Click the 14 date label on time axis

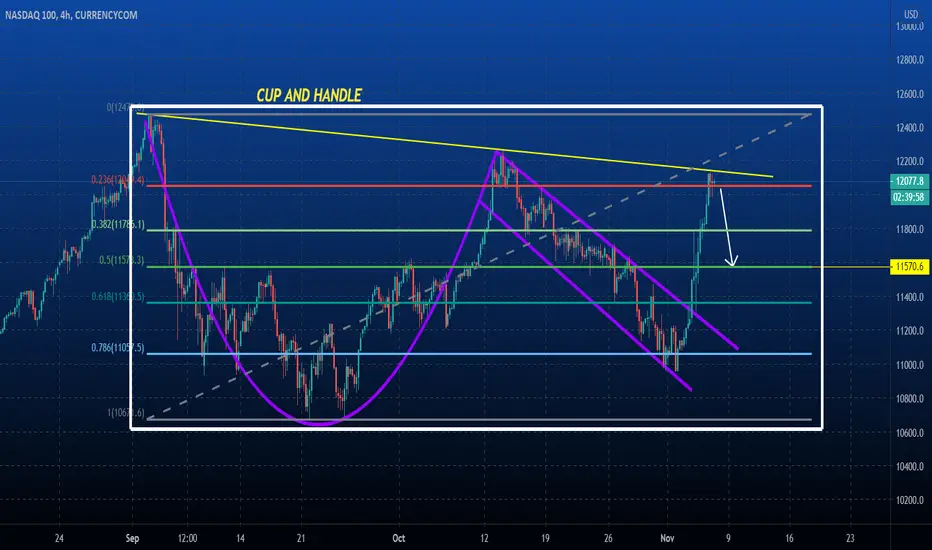pos(240,538)
